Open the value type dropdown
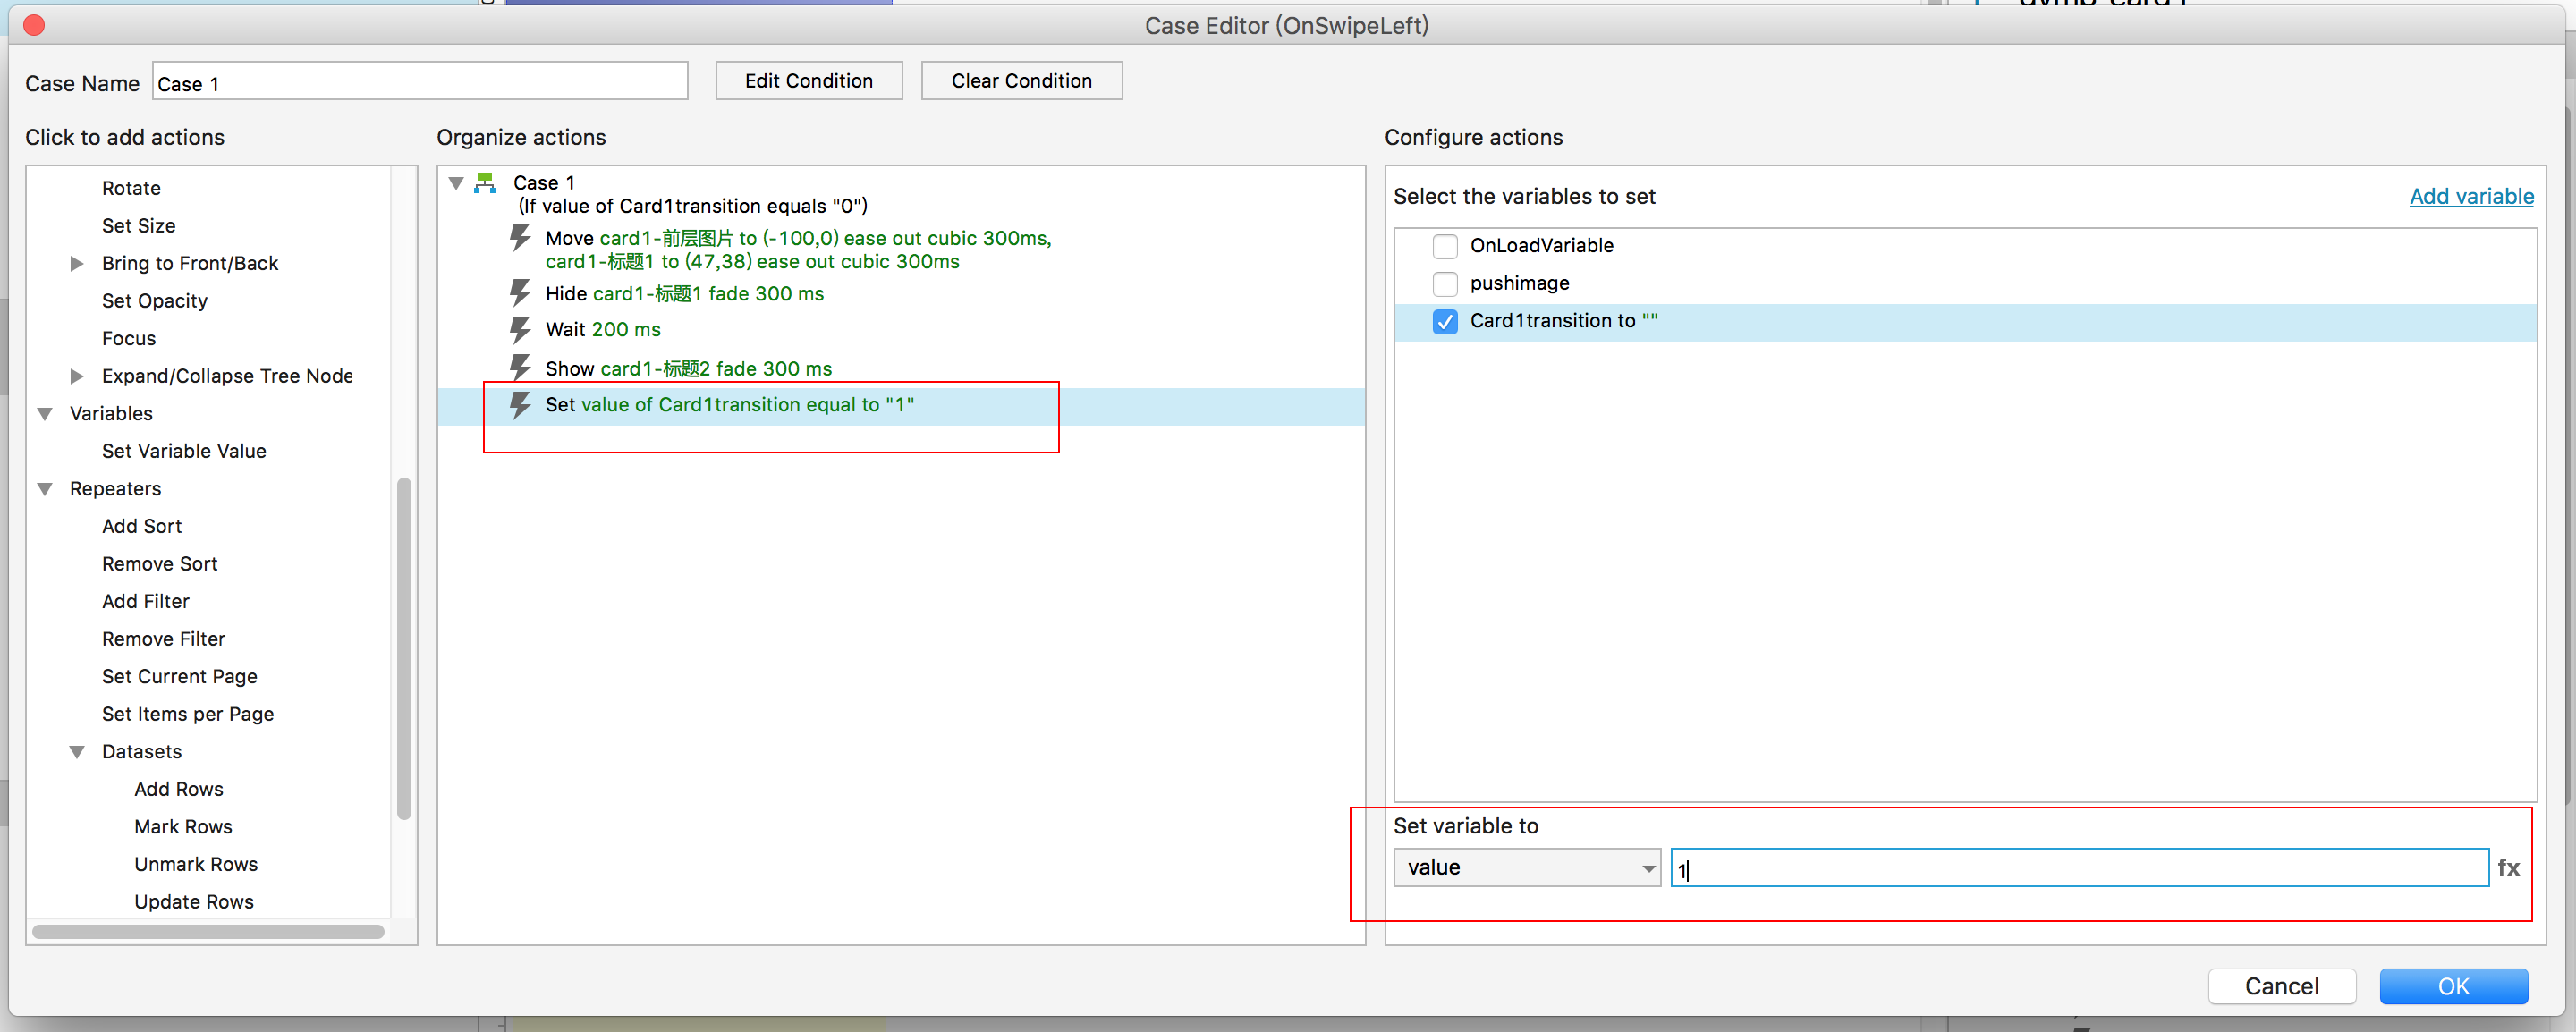This screenshot has height=1032, width=2576. (1526, 868)
